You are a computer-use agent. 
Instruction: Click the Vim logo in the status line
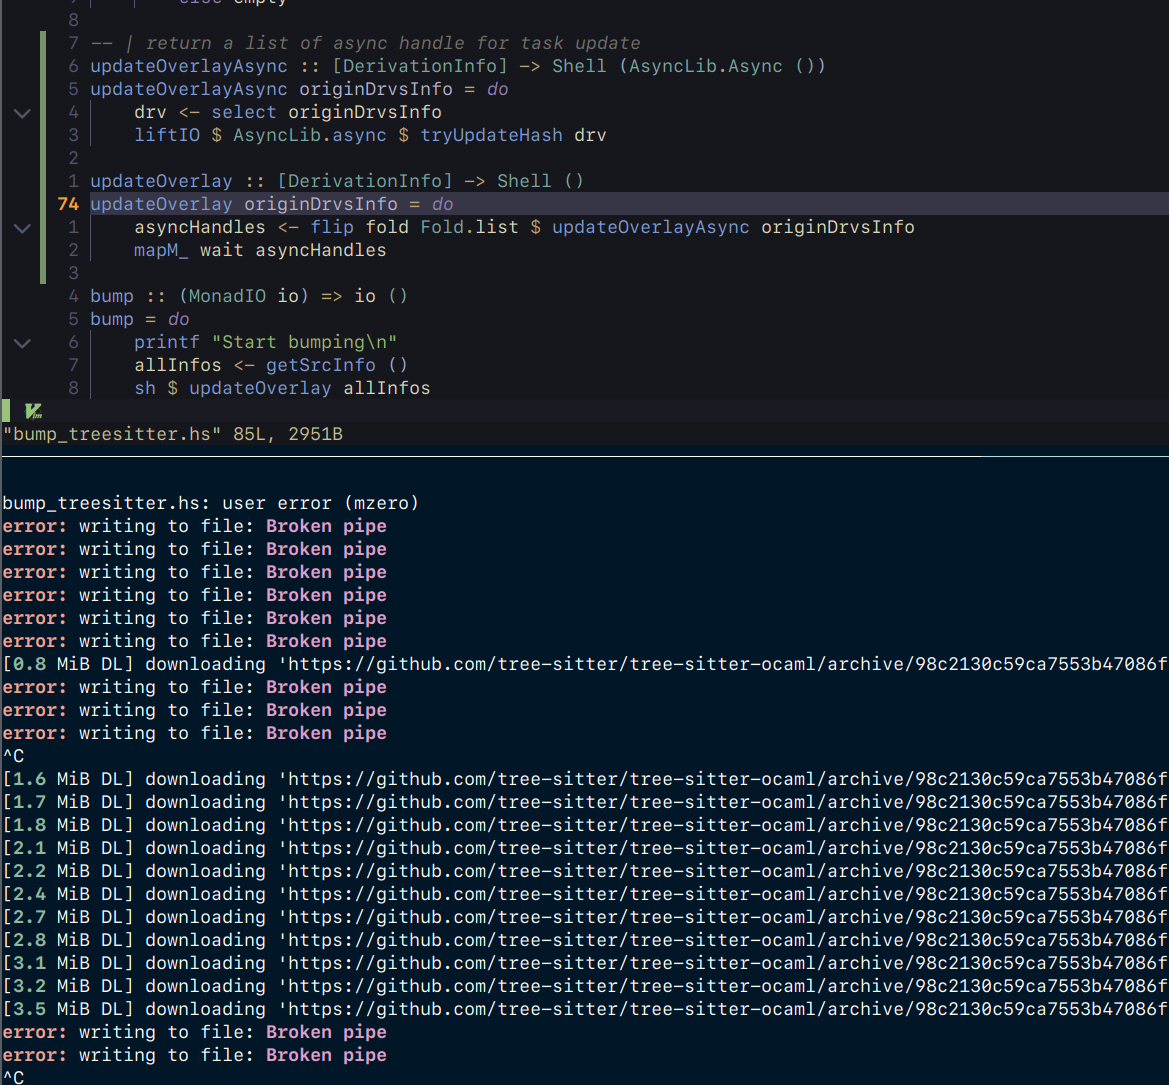pos(33,410)
